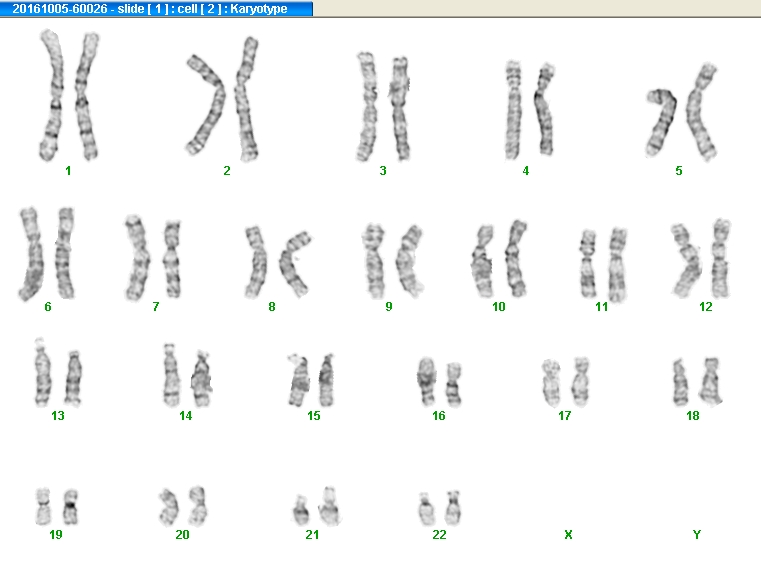Click the green 'Y' chromosome label
Image resolution: width=761 pixels, height=585 pixels.
(696, 535)
